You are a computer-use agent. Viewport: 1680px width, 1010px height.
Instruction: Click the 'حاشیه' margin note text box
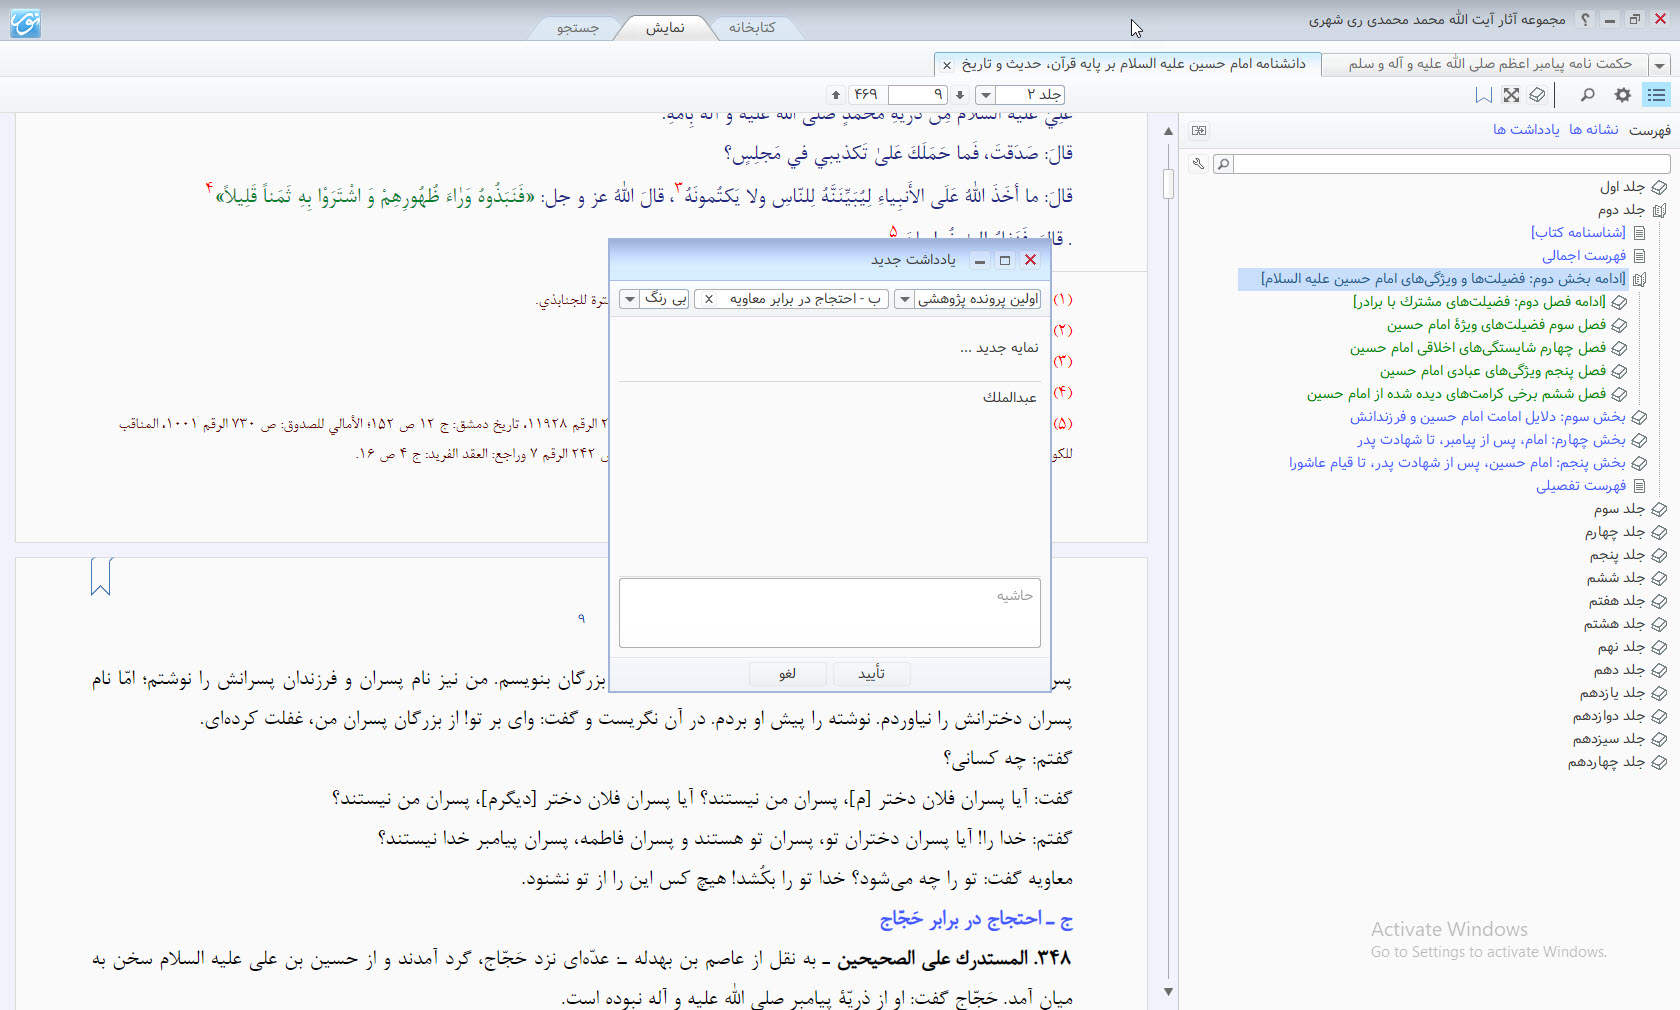(830, 613)
